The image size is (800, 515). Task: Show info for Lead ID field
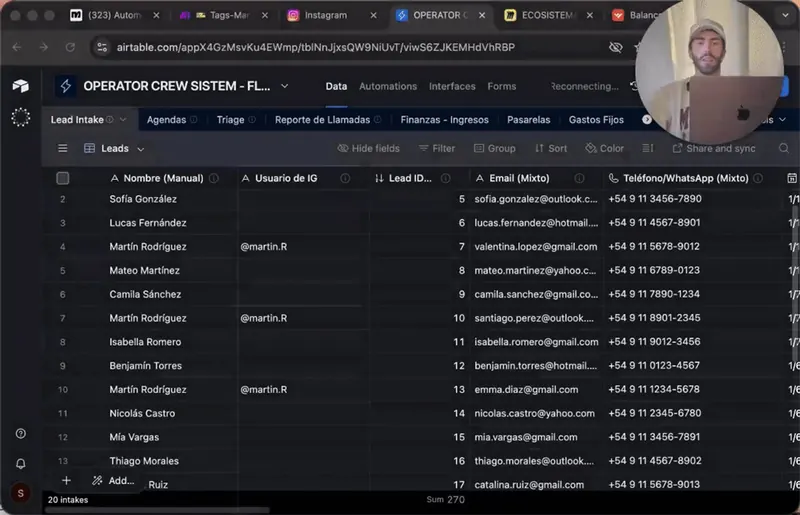click(x=445, y=178)
